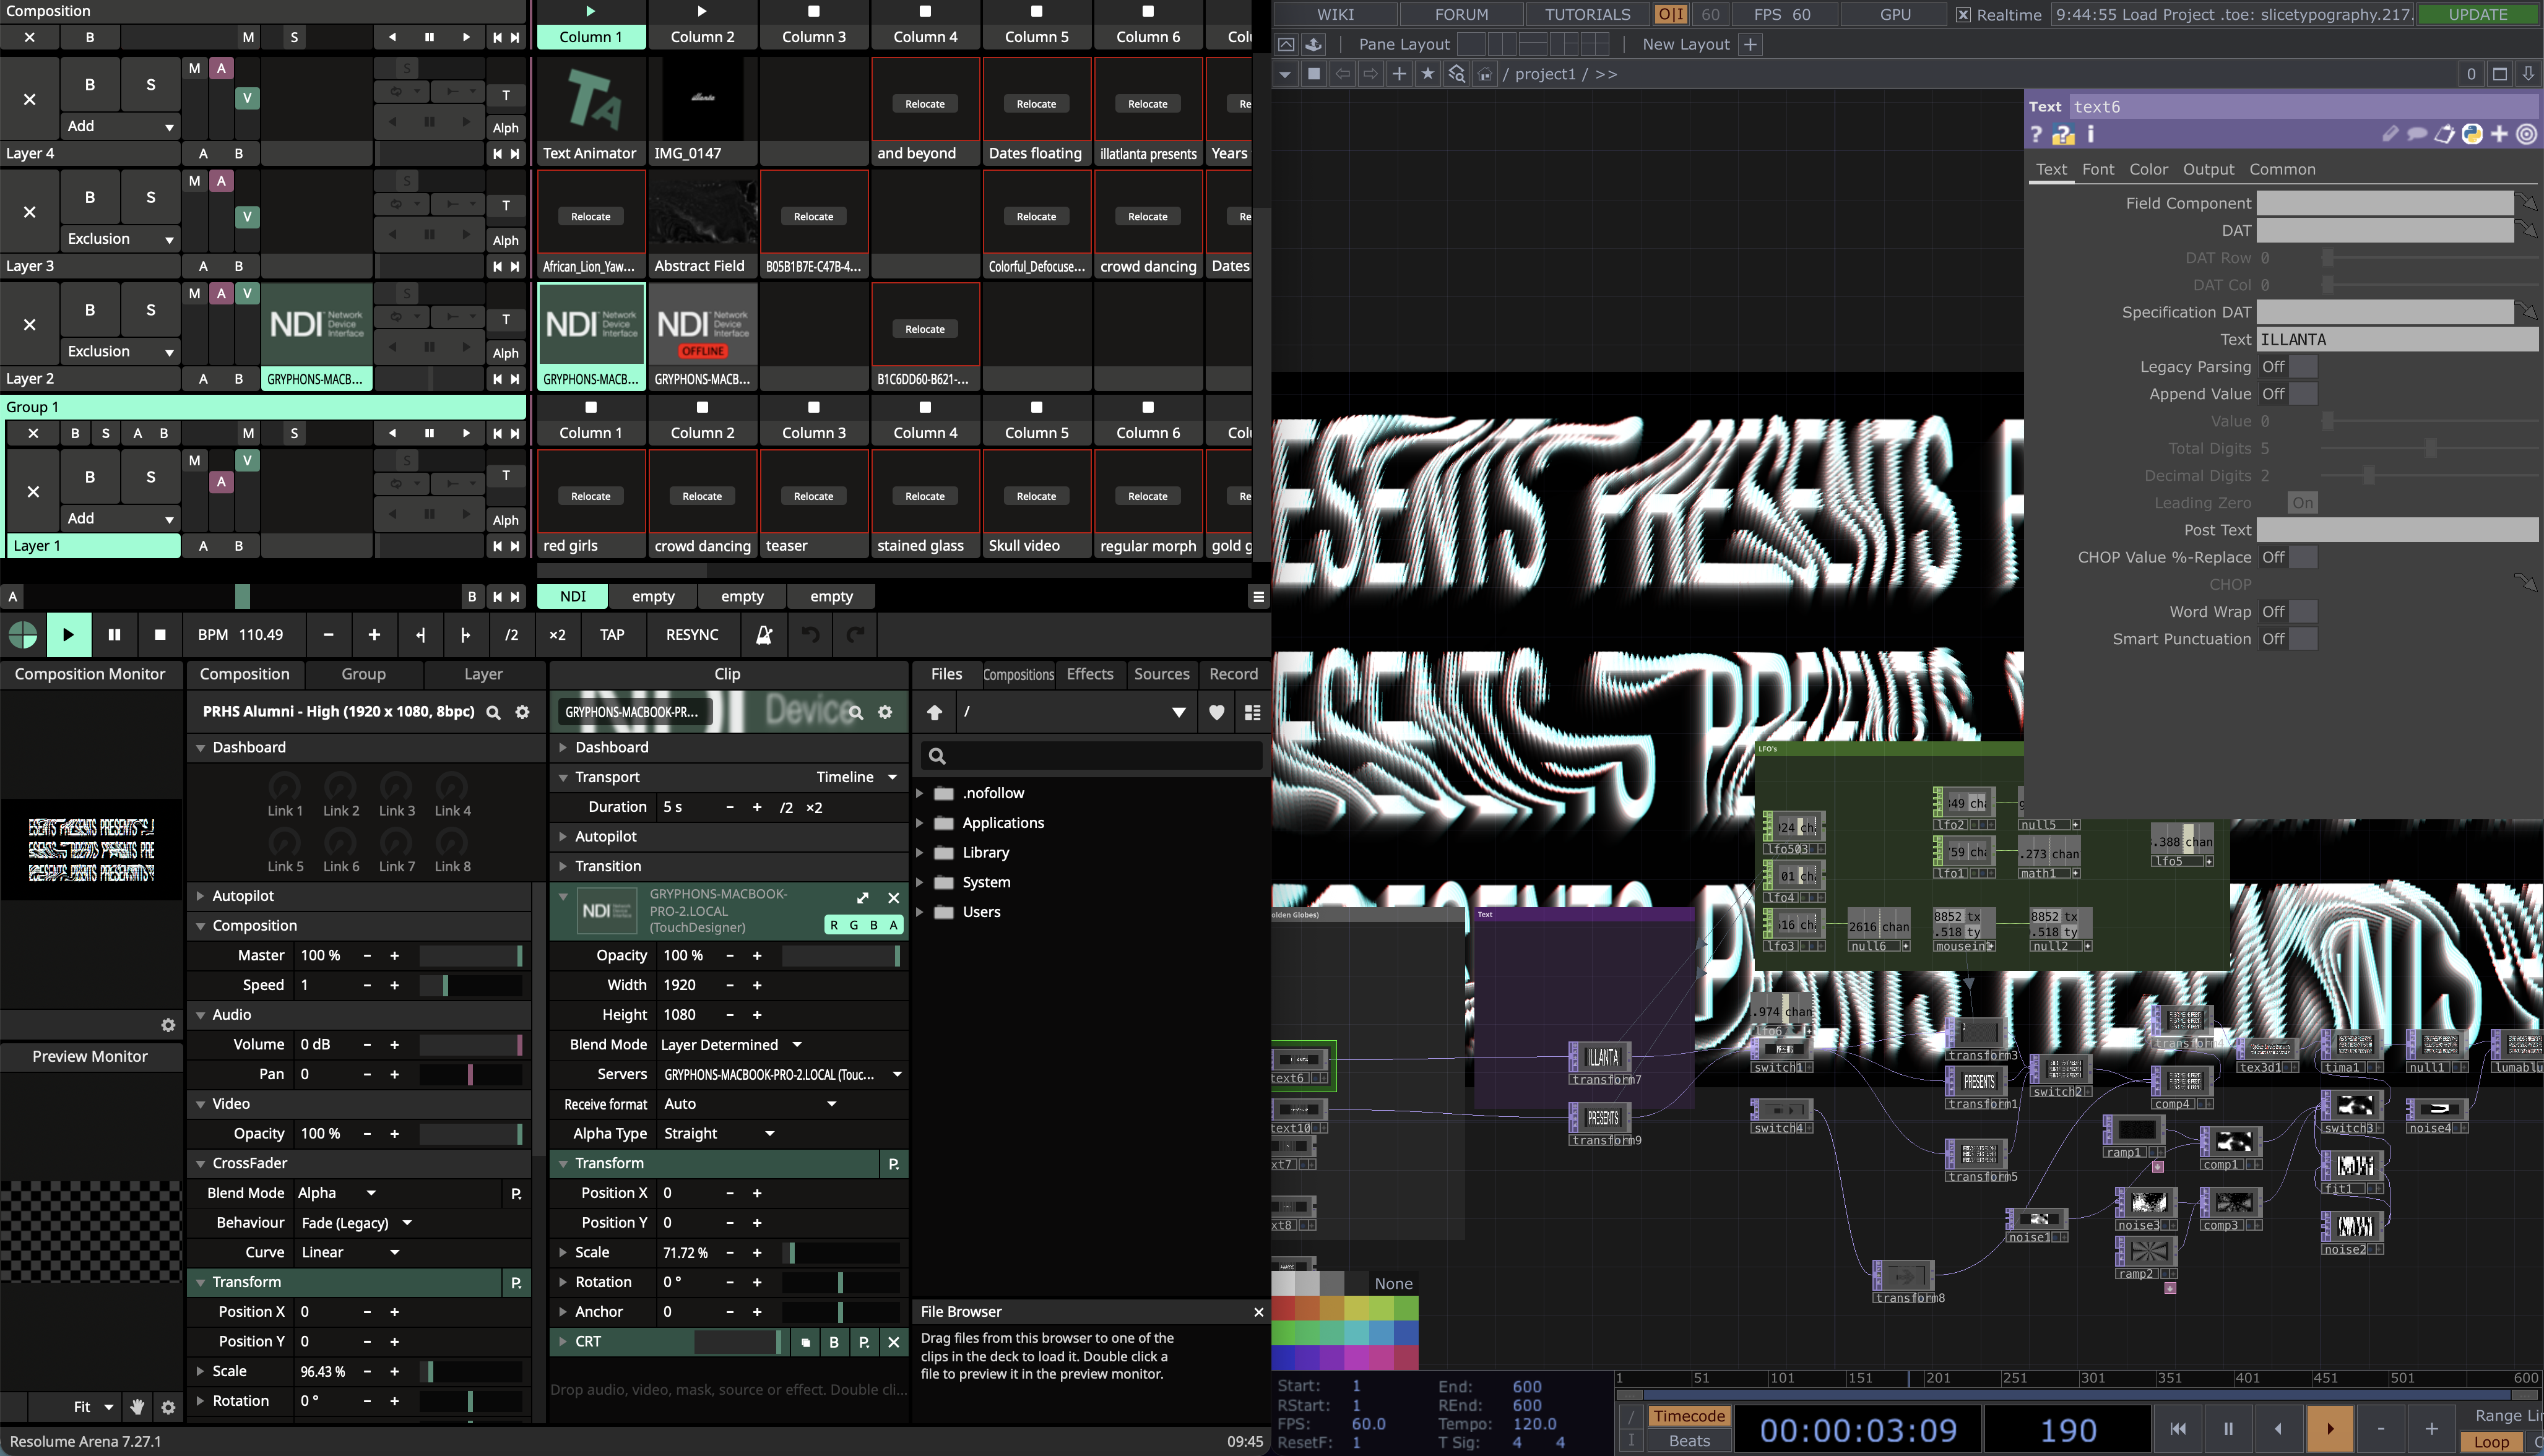This screenshot has height=1456, width=2544.
Task: Stop the Resolume composition transport
Action: click(x=160, y=635)
